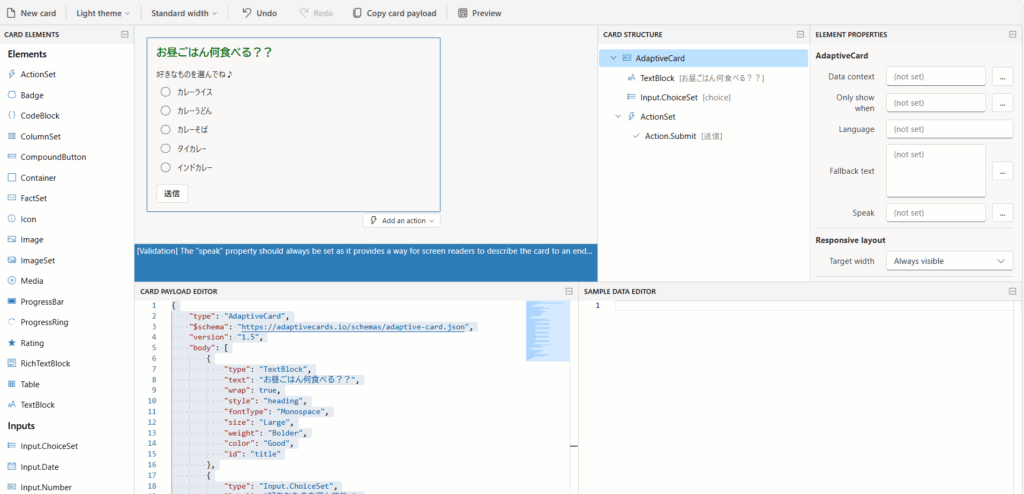Viewport: 1024px width, 494px height.
Task: Open binding editor for Speak
Action: click(x=1002, y=212)
